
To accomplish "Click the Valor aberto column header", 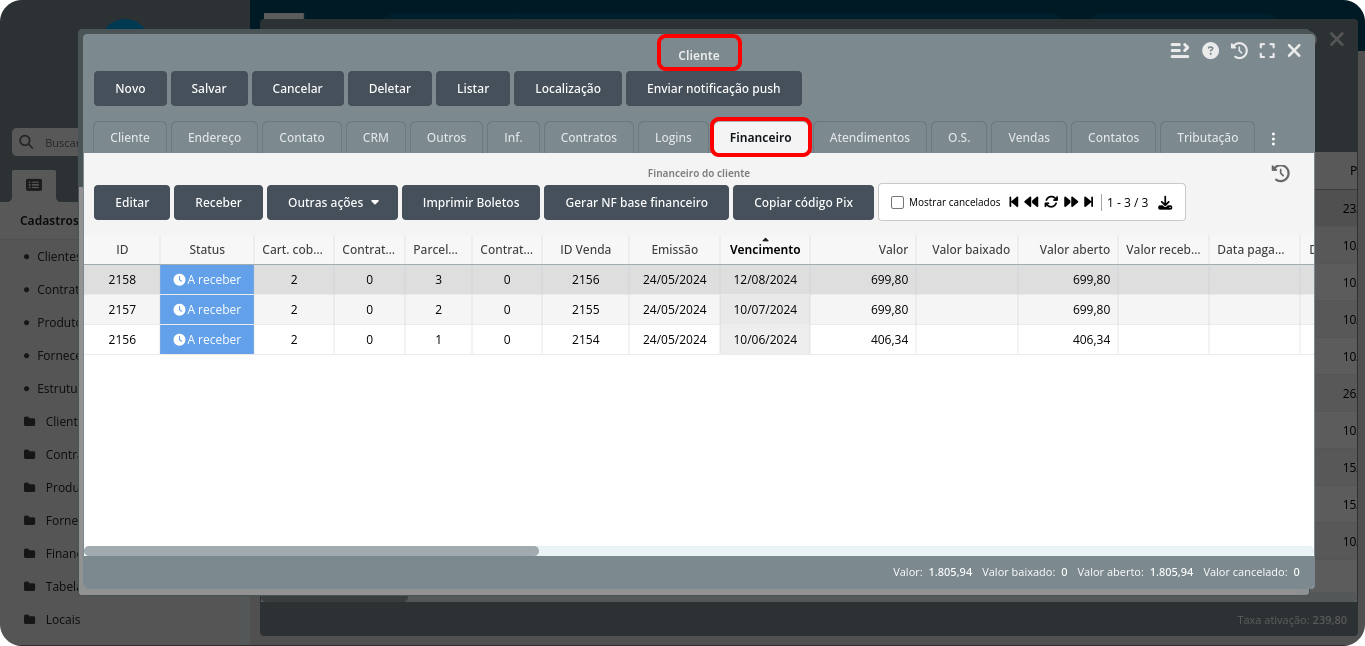I will [x=1068, y=249].
